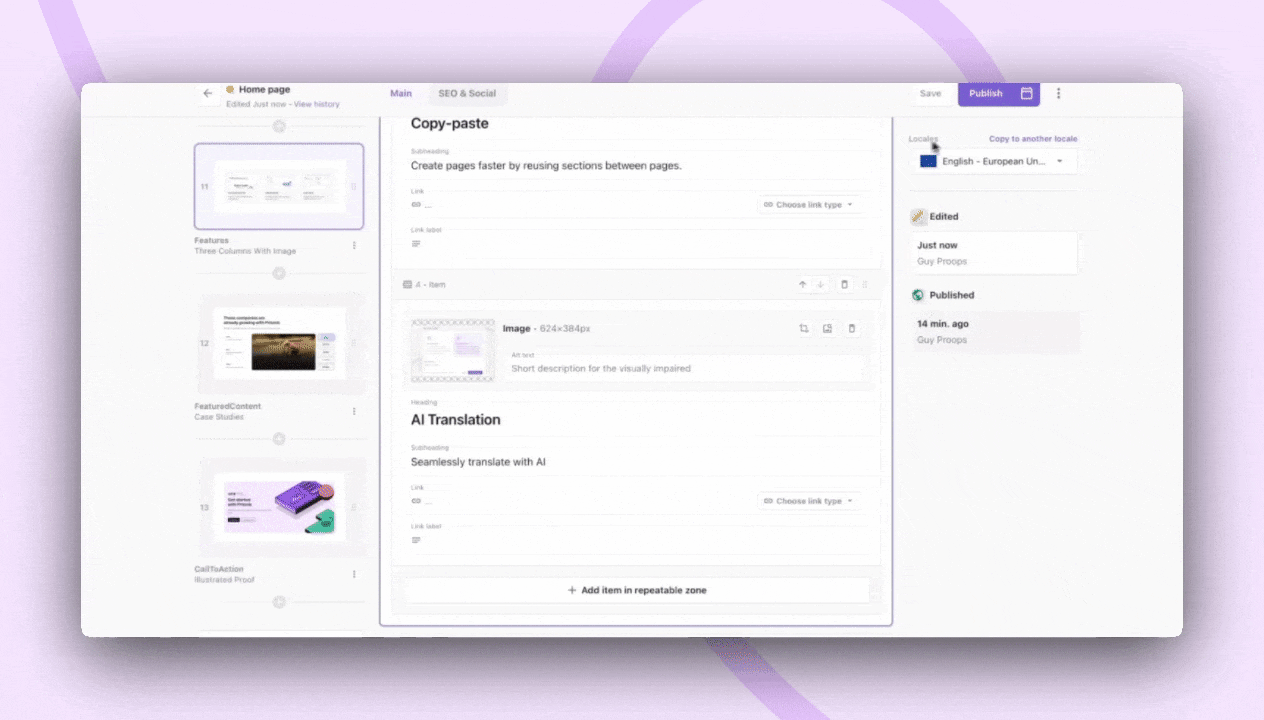Click the back arrow next to Home page
Viewport: 1264px width, 720px height.
(x=208, y=93)
